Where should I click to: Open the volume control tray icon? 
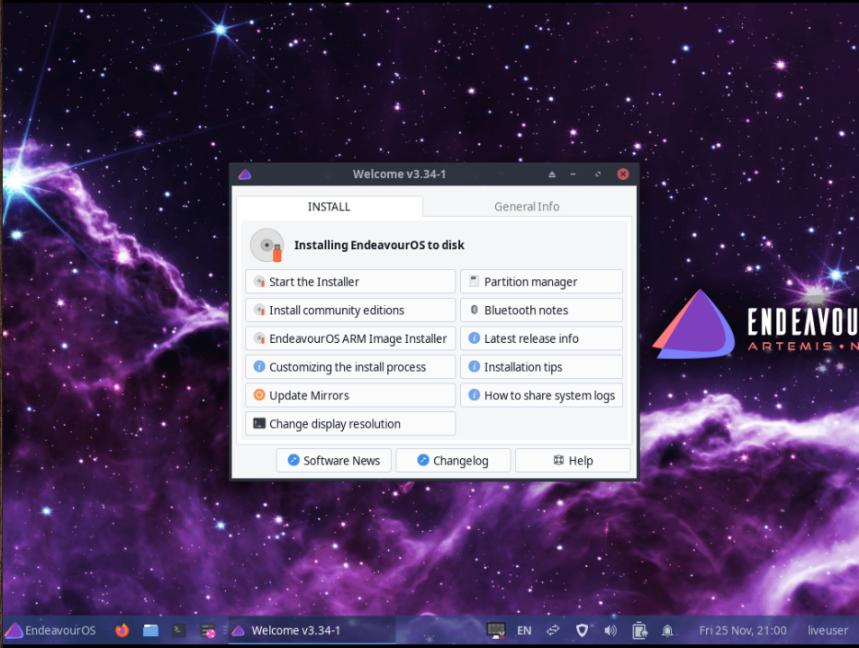pyautogui.click(x=610, y=630)
